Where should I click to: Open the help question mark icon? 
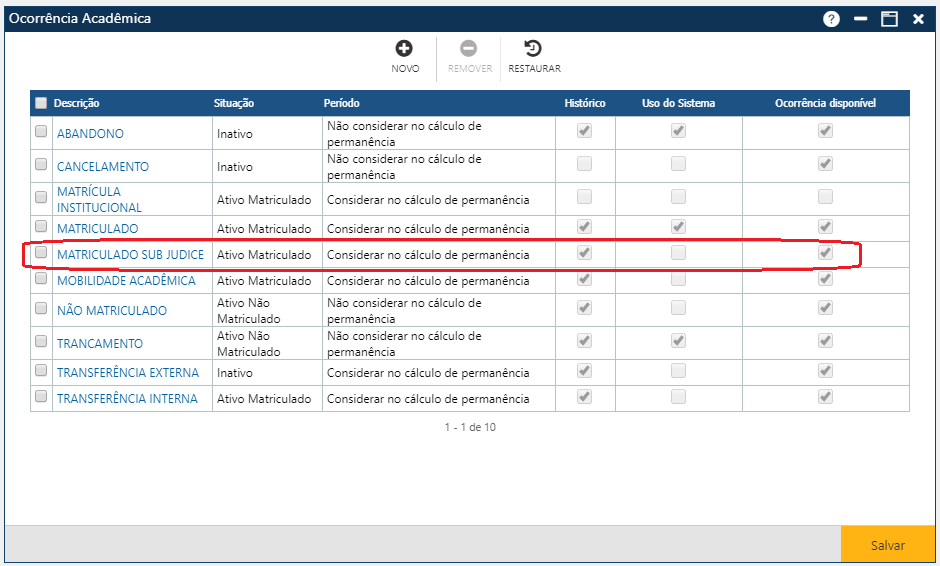(x=831, y=19)
